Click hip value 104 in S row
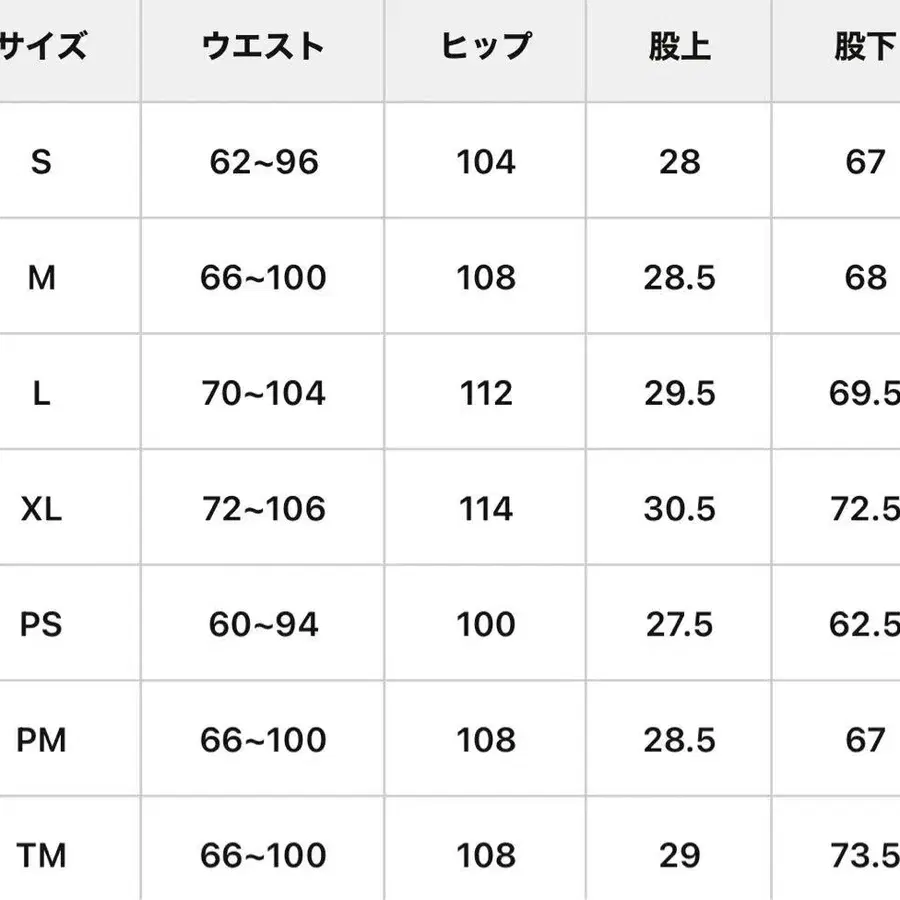 point(486,162)
